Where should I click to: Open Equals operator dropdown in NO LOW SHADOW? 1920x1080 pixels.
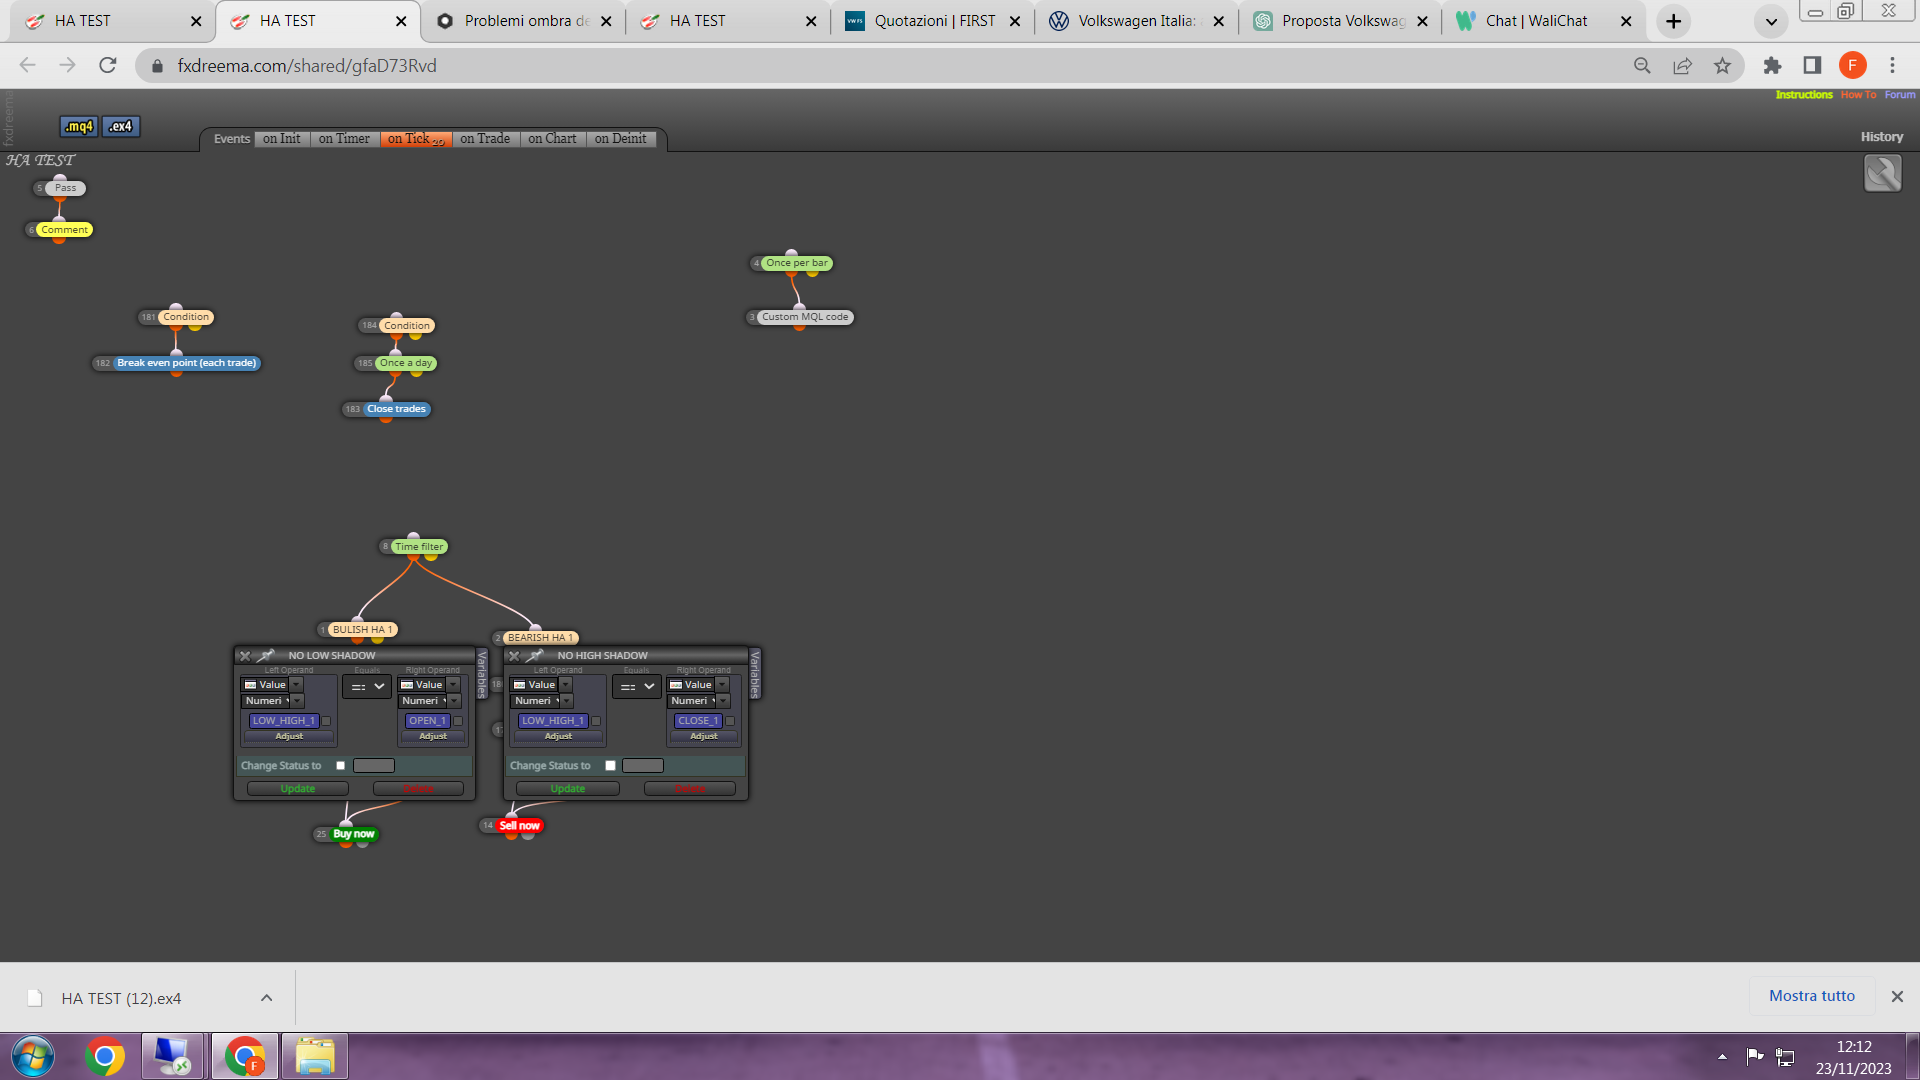pyautogui.click(x=367, y=687)
